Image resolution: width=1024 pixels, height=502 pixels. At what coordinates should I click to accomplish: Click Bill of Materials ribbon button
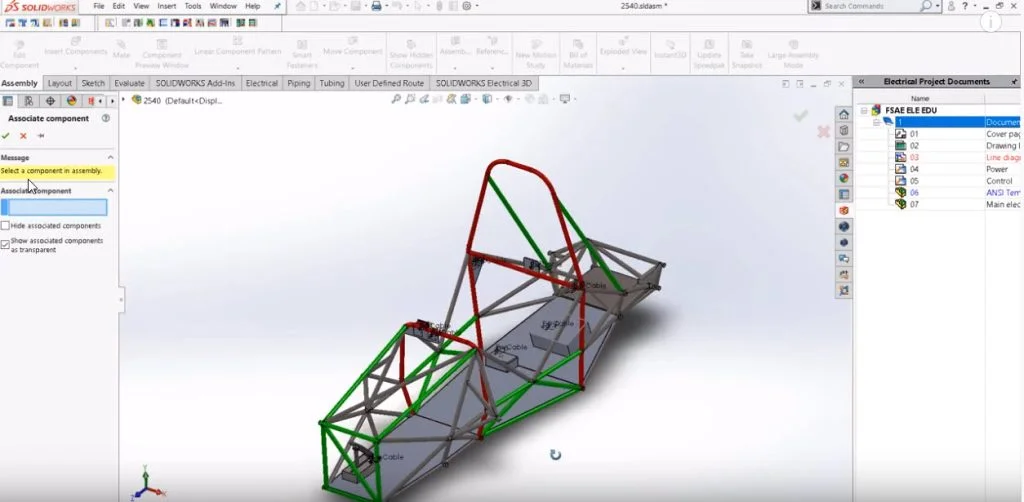[578, 54]
